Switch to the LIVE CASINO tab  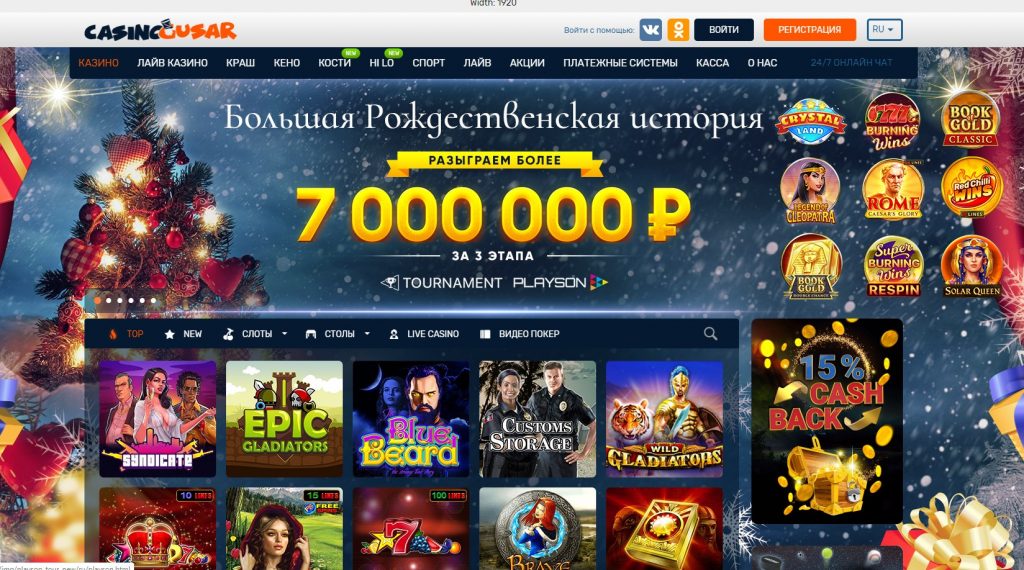pyautogui.click(x=424, y=334)
